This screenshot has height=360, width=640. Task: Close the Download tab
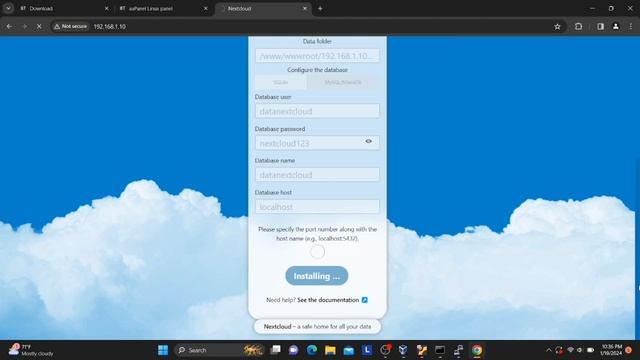(107, 9)
